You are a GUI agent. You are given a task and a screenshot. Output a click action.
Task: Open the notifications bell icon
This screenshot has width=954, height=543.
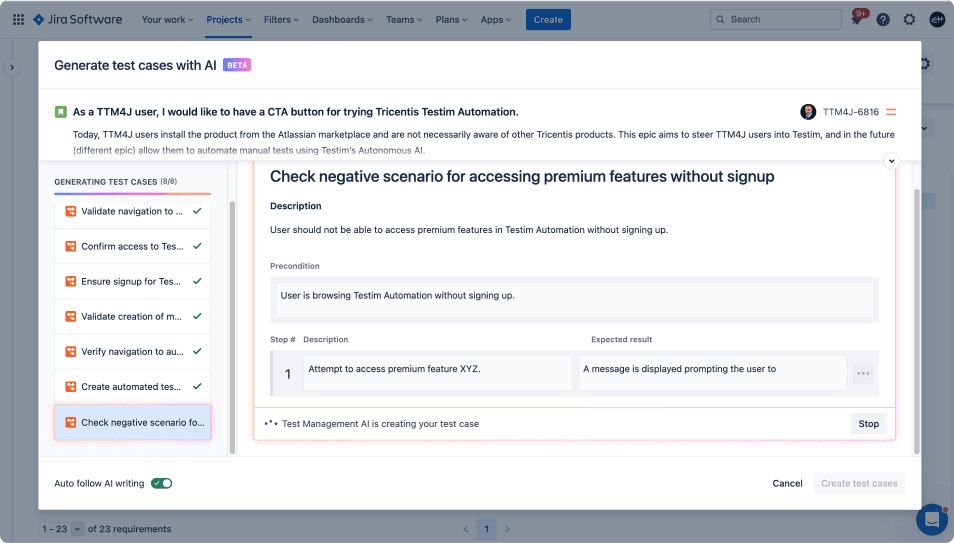coord(857,19)
